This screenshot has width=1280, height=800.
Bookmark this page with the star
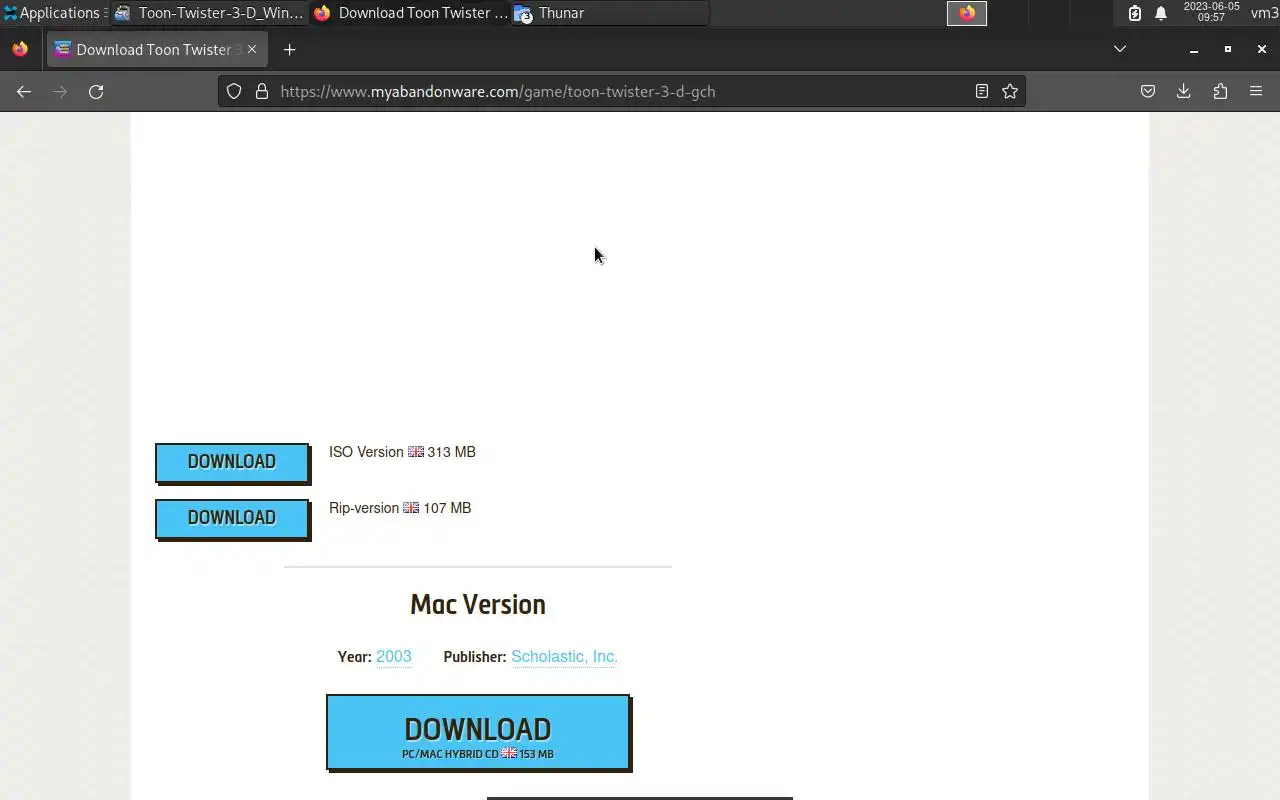point(1010,91)
